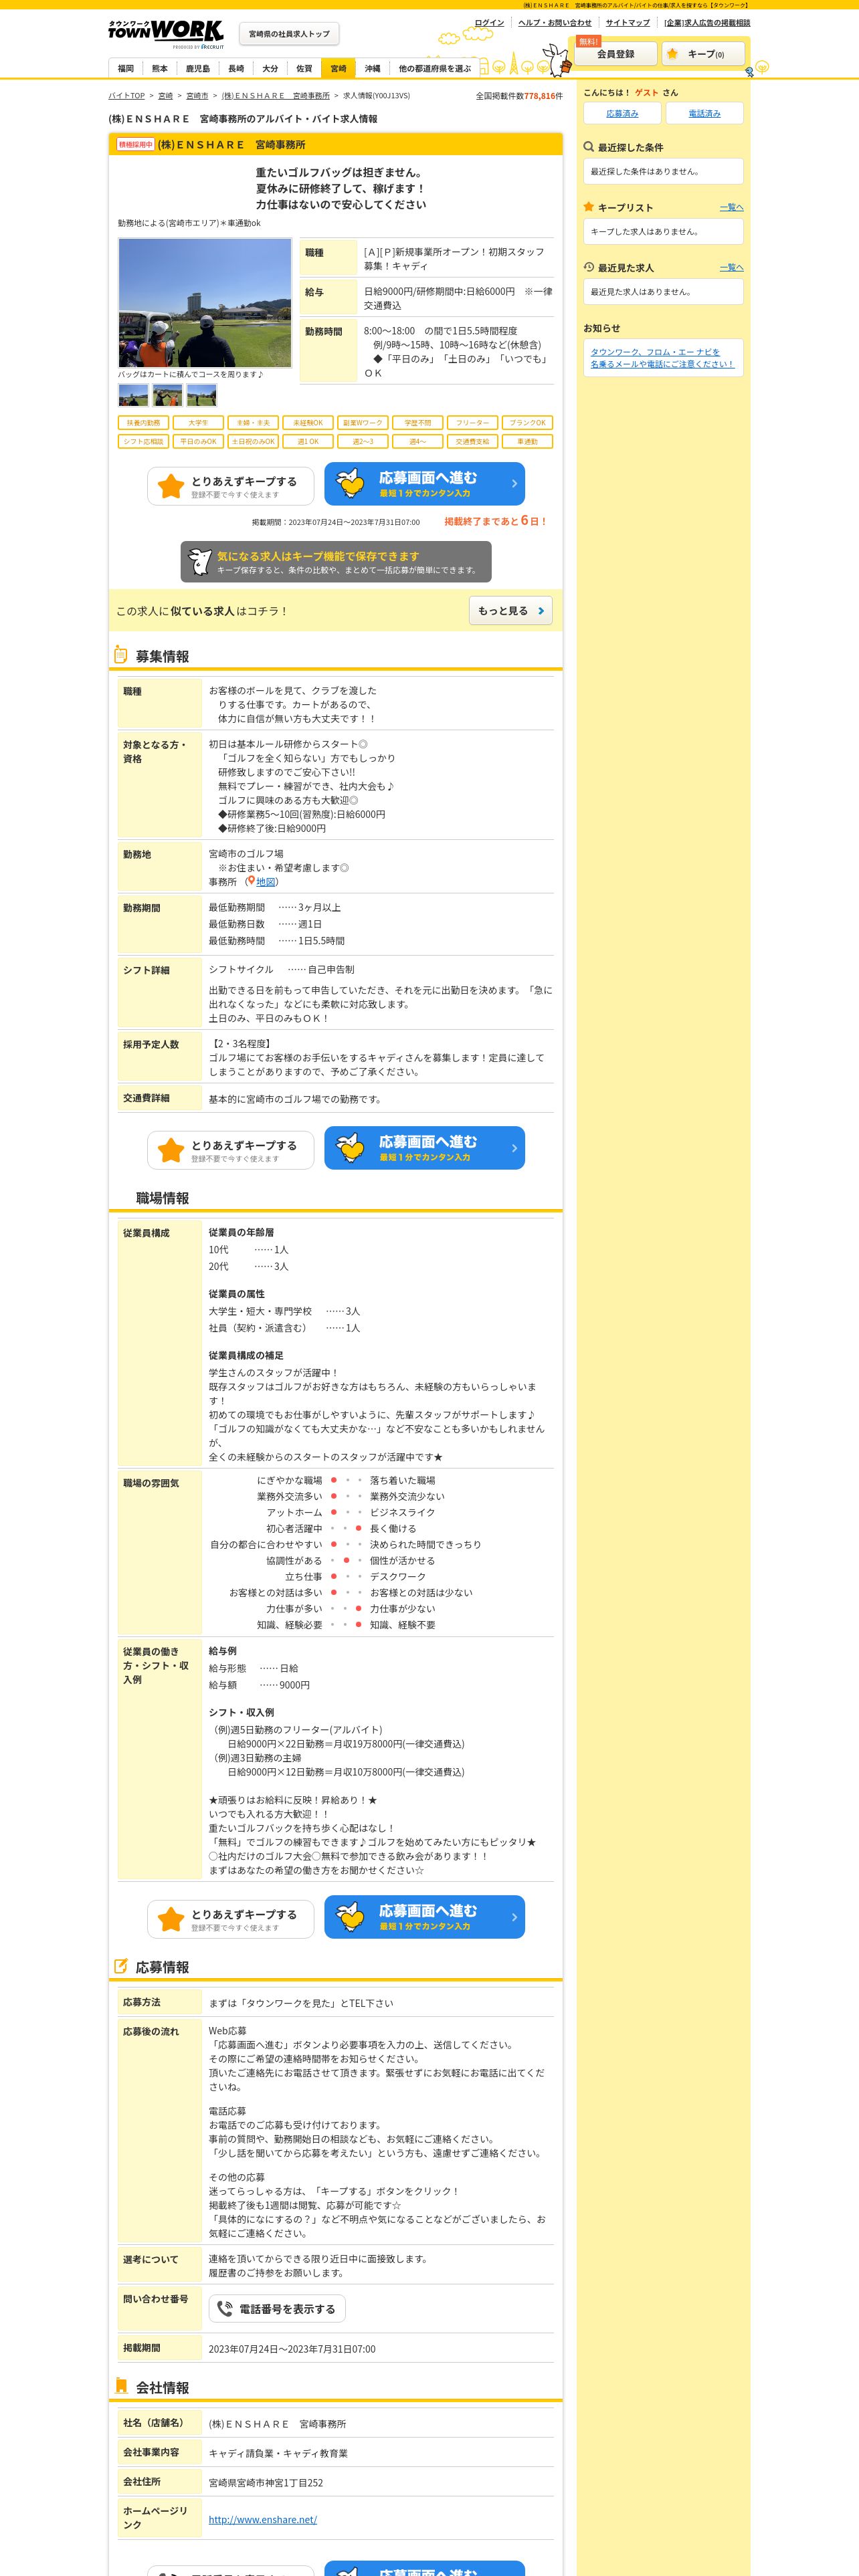The width and height of the screenshot is (859, 2576).
Task: Open 電話済み in sidebar
Action: pyautogui.click(x=704, y=113)
